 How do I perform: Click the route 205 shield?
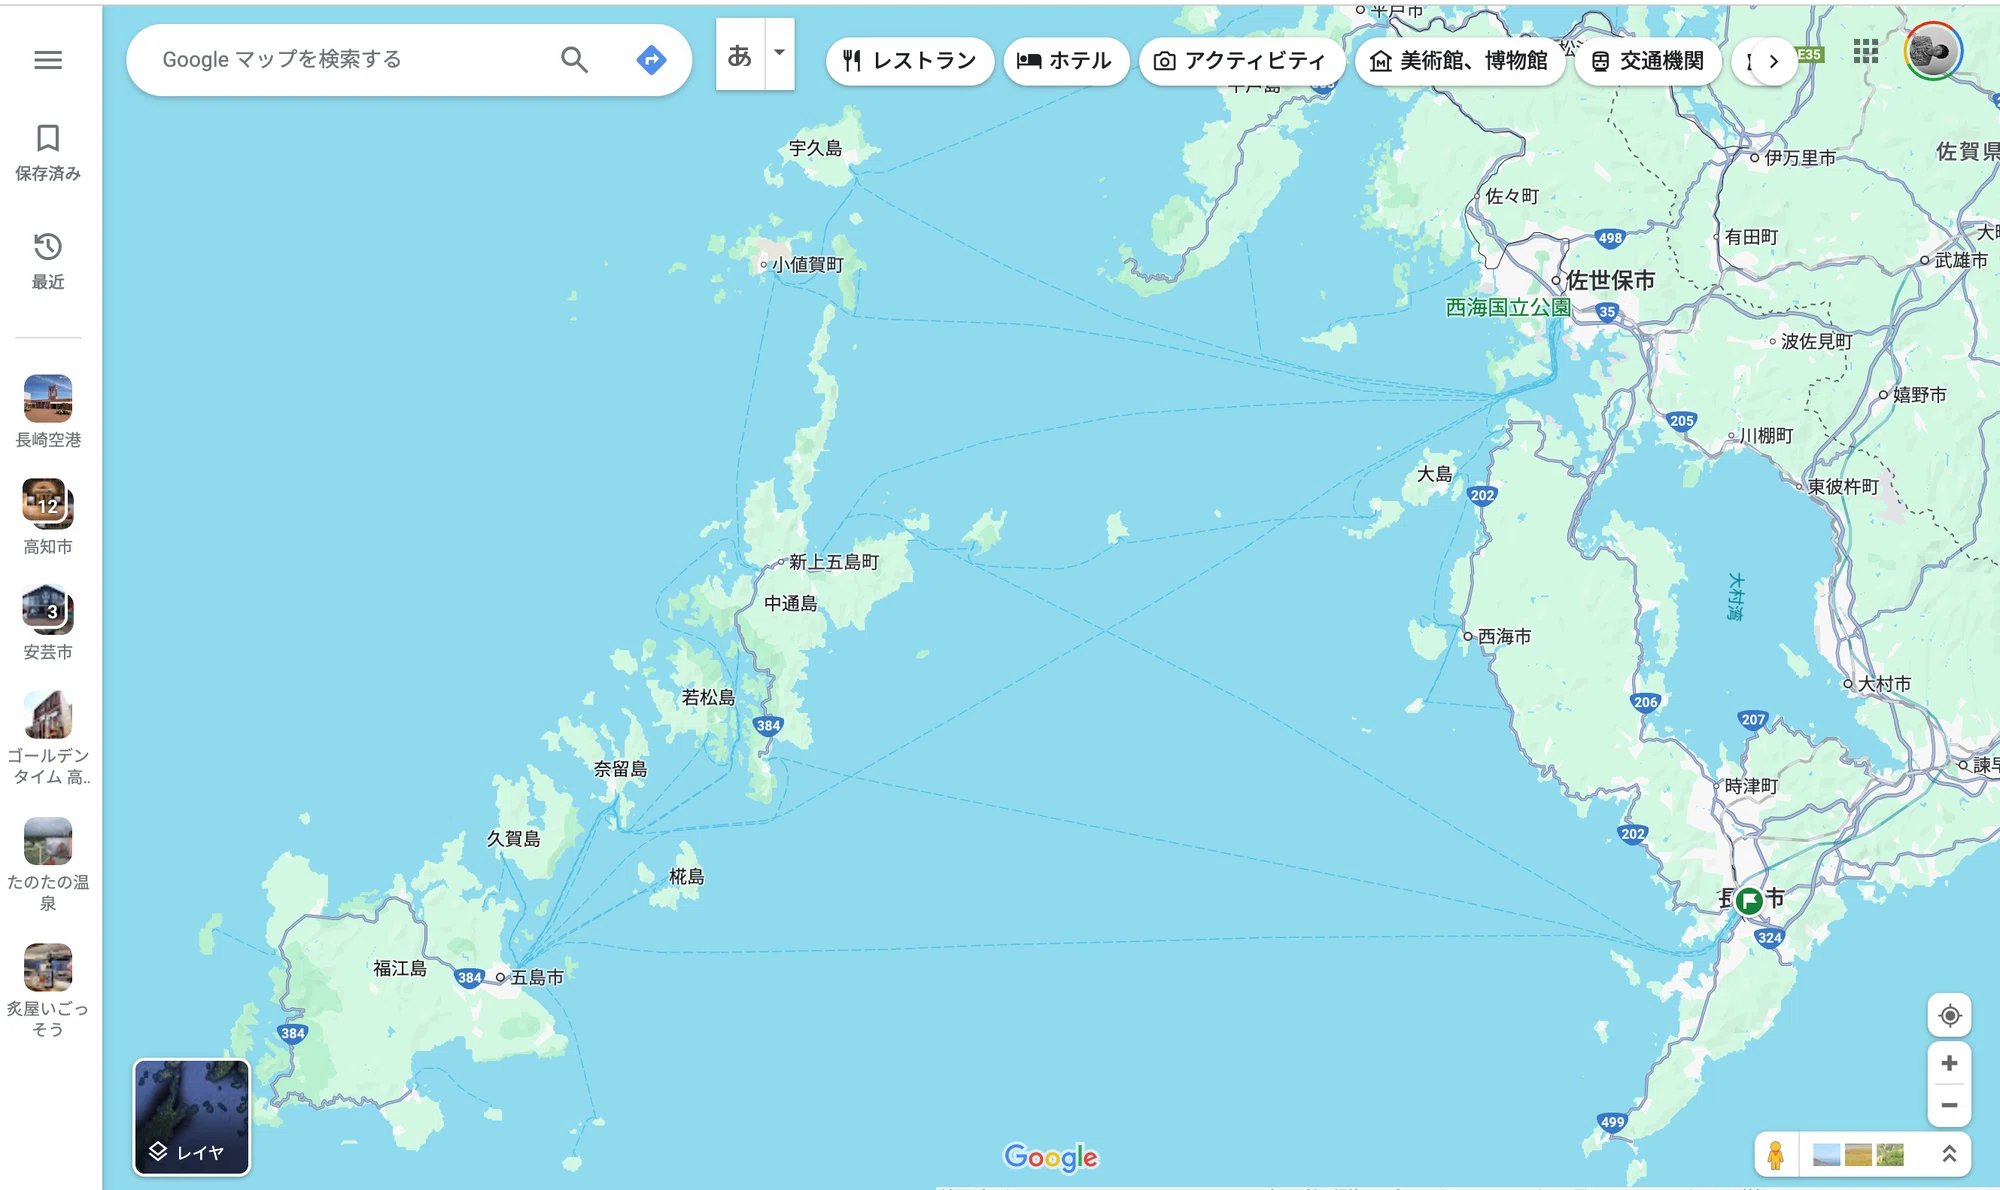click(x=1682, y=421)
